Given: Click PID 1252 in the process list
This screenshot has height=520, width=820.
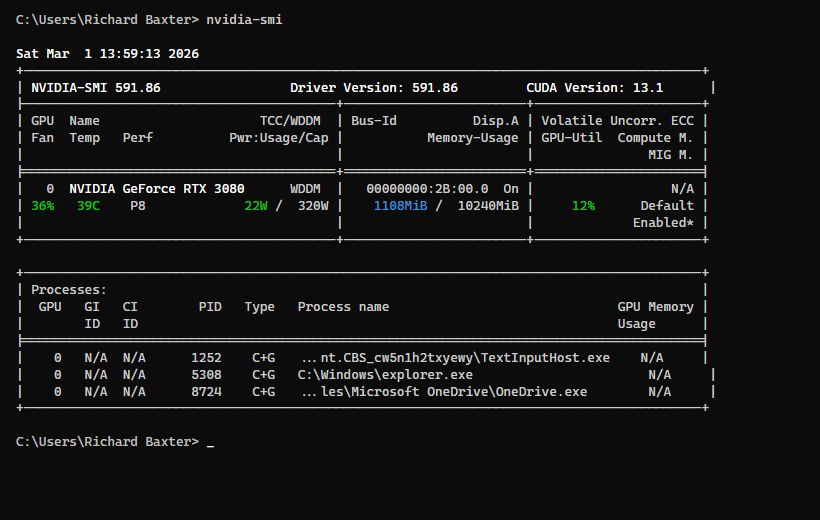Looking at the screenshot, I should 206,358.
